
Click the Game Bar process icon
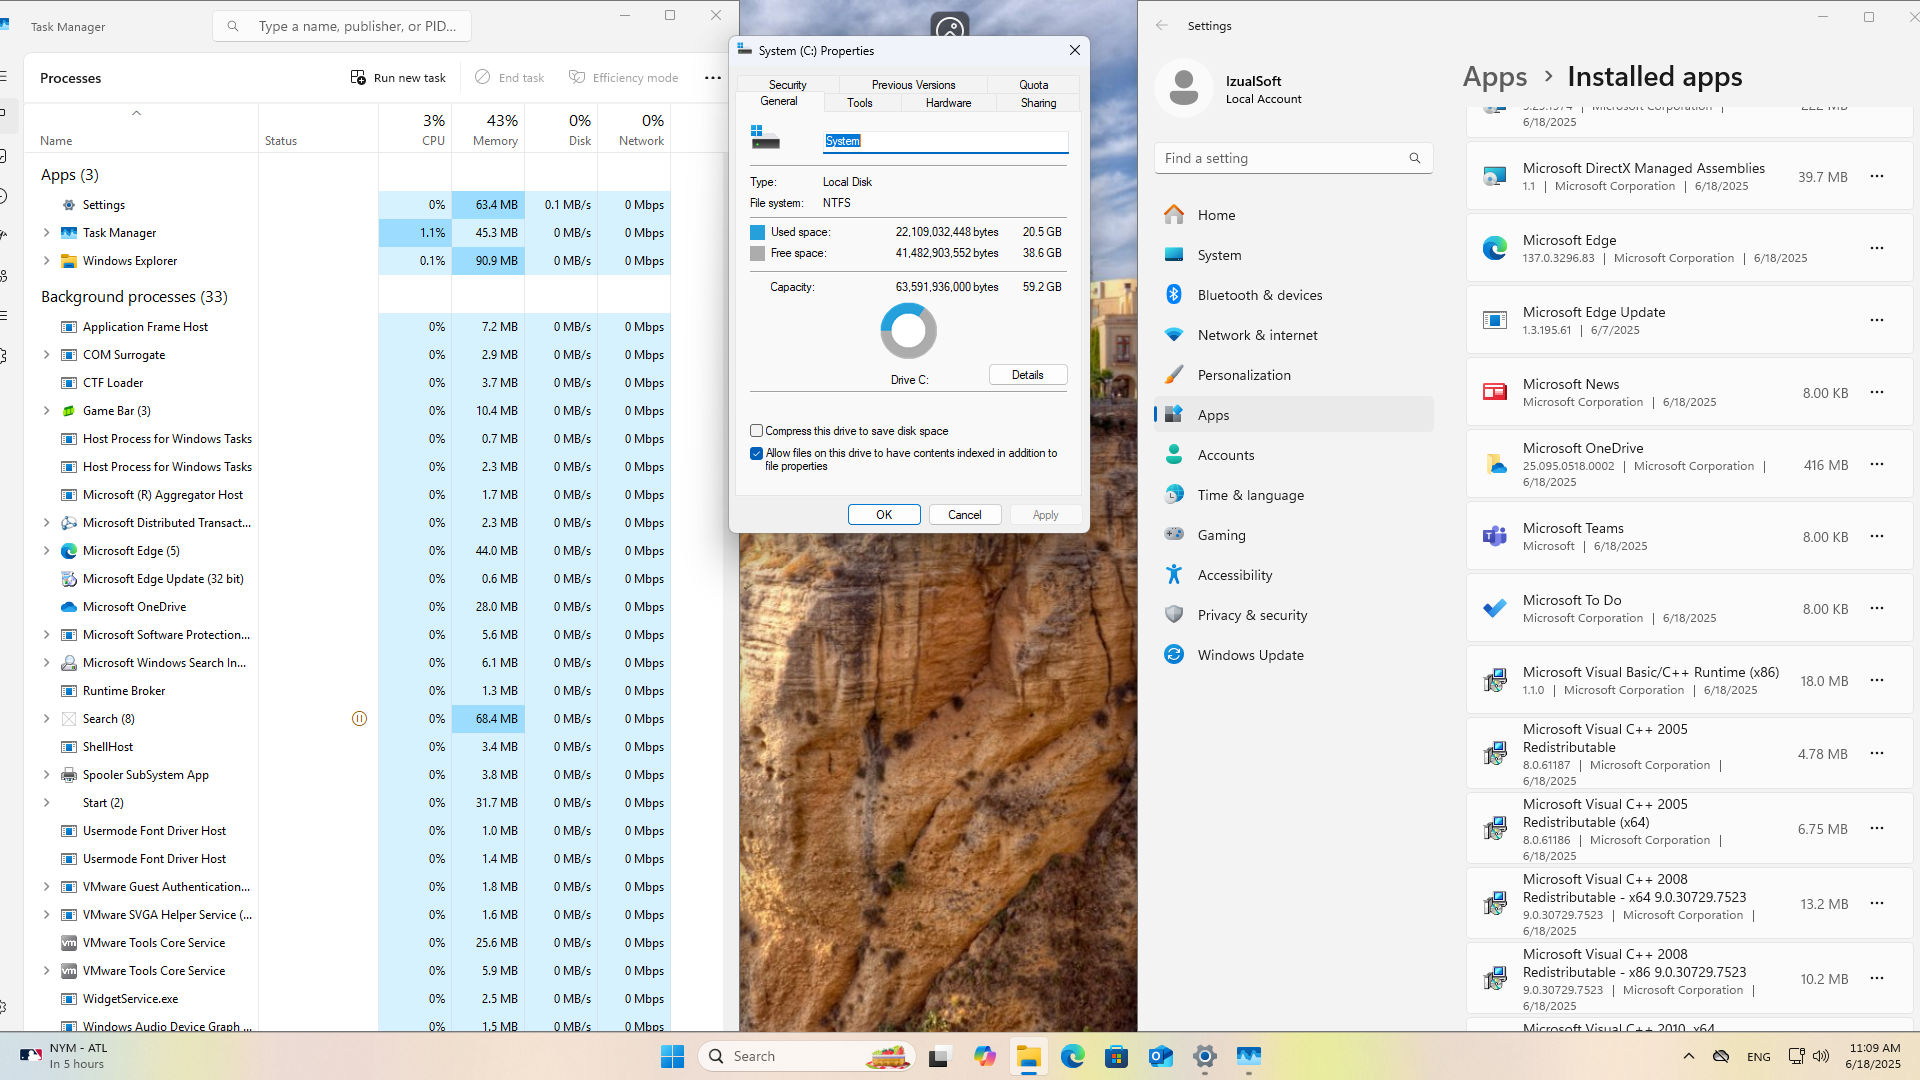click(x=69, y=411)
